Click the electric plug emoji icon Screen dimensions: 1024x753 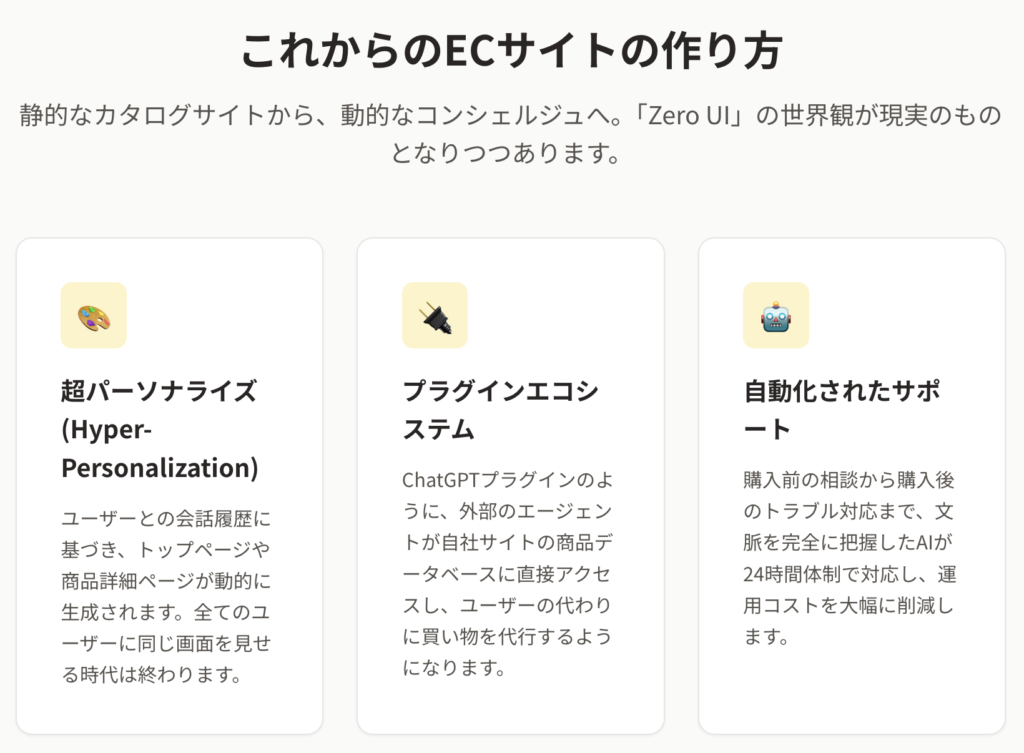pos(435,316)
